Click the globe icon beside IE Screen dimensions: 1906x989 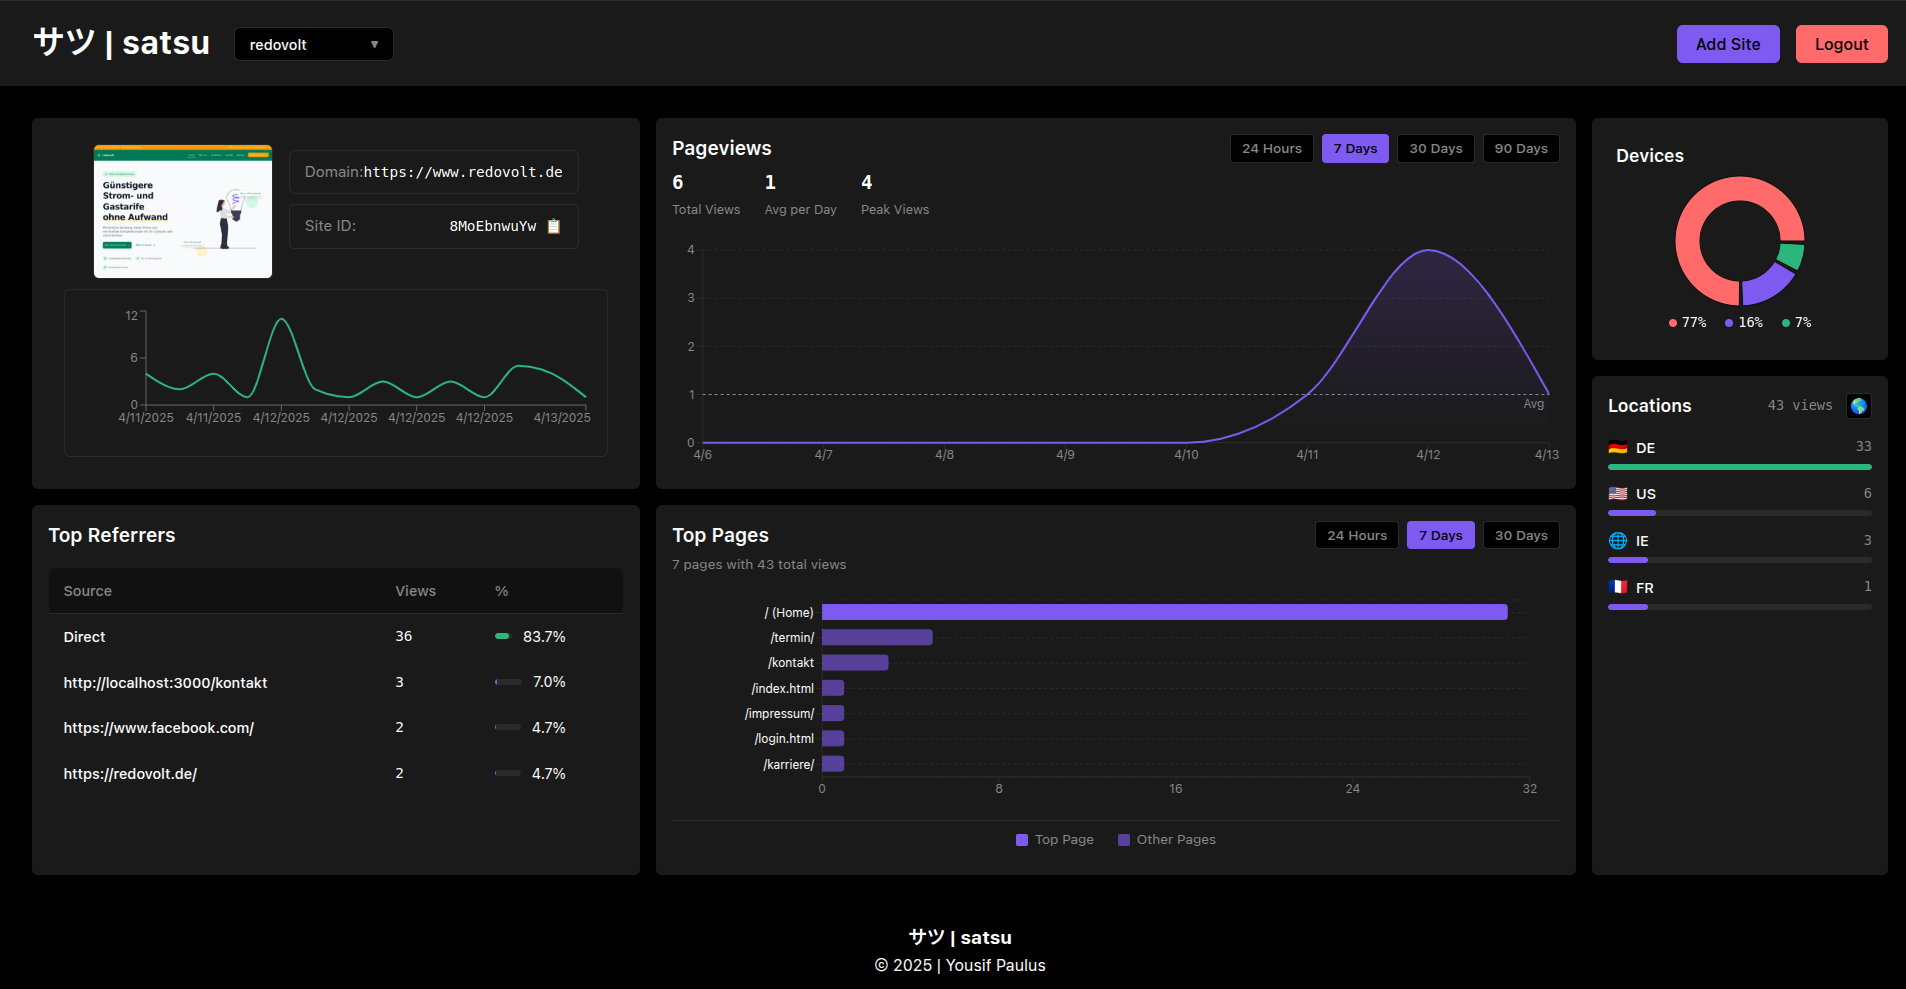pyautogui.click(x=1618, y=541)
